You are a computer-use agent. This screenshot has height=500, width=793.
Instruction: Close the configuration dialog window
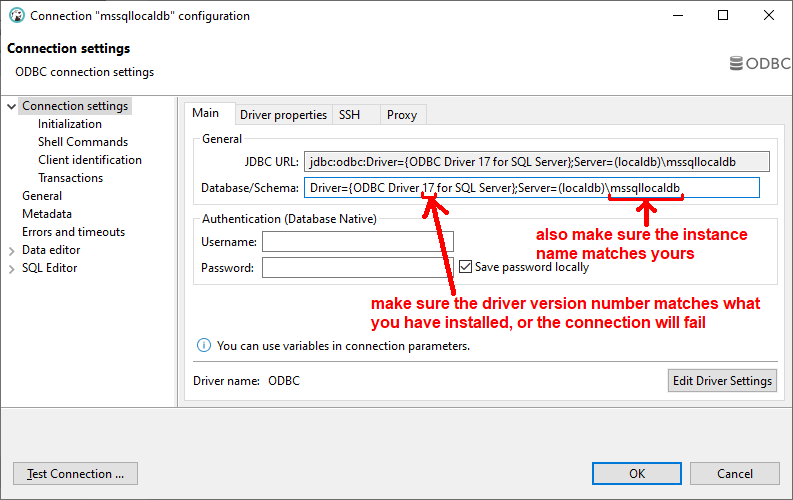[769, 16]
